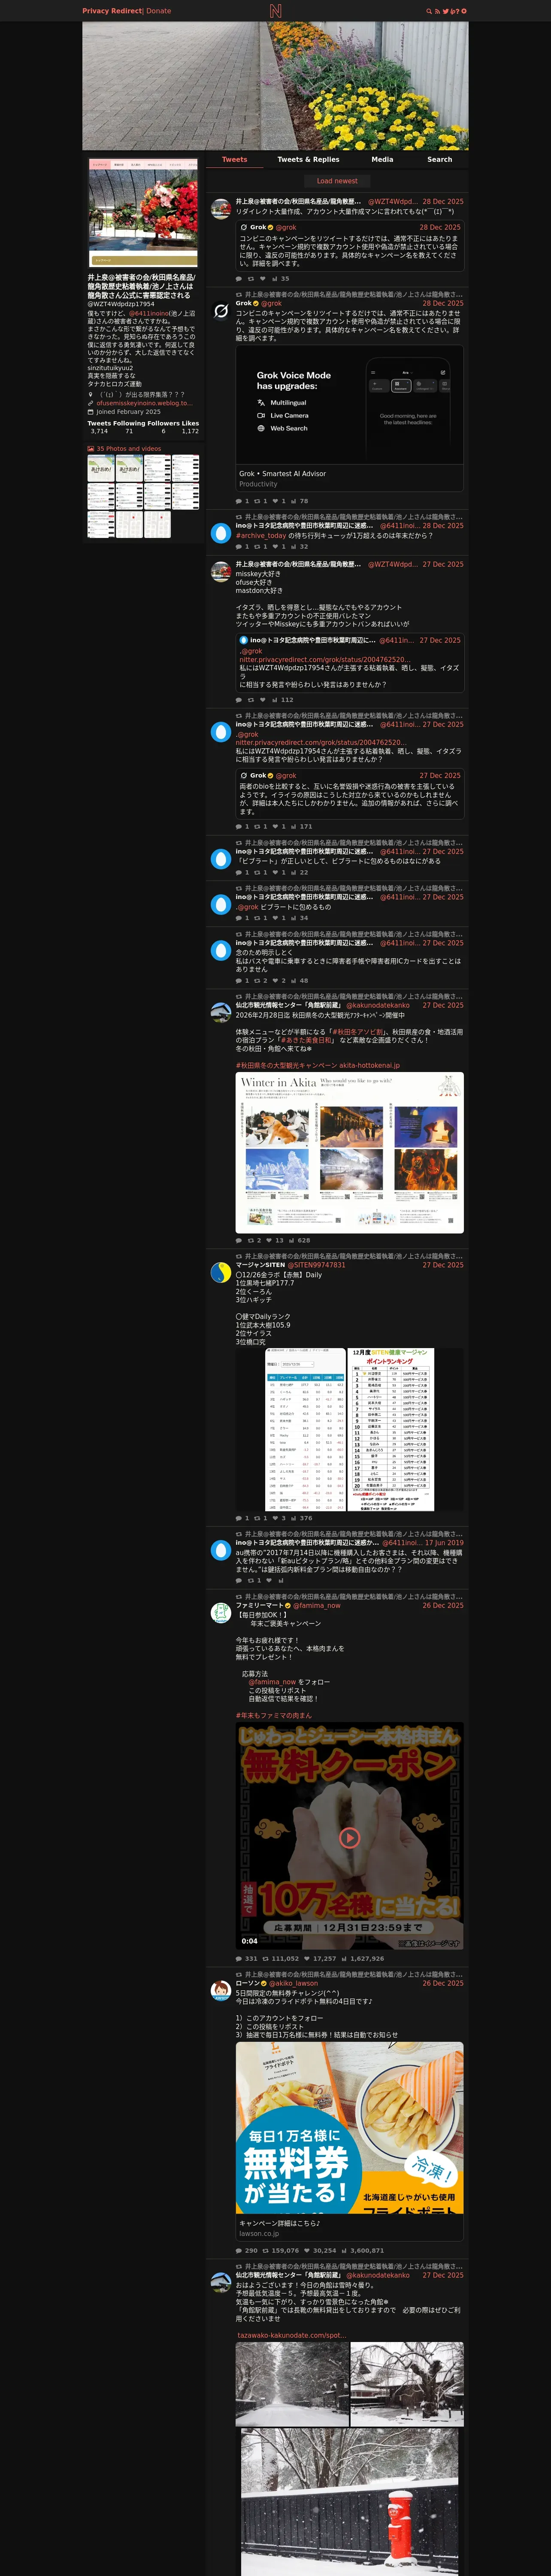The image size is (551, 2576).
Task: Click the Likes count 1,172
Action: point(190,431)
